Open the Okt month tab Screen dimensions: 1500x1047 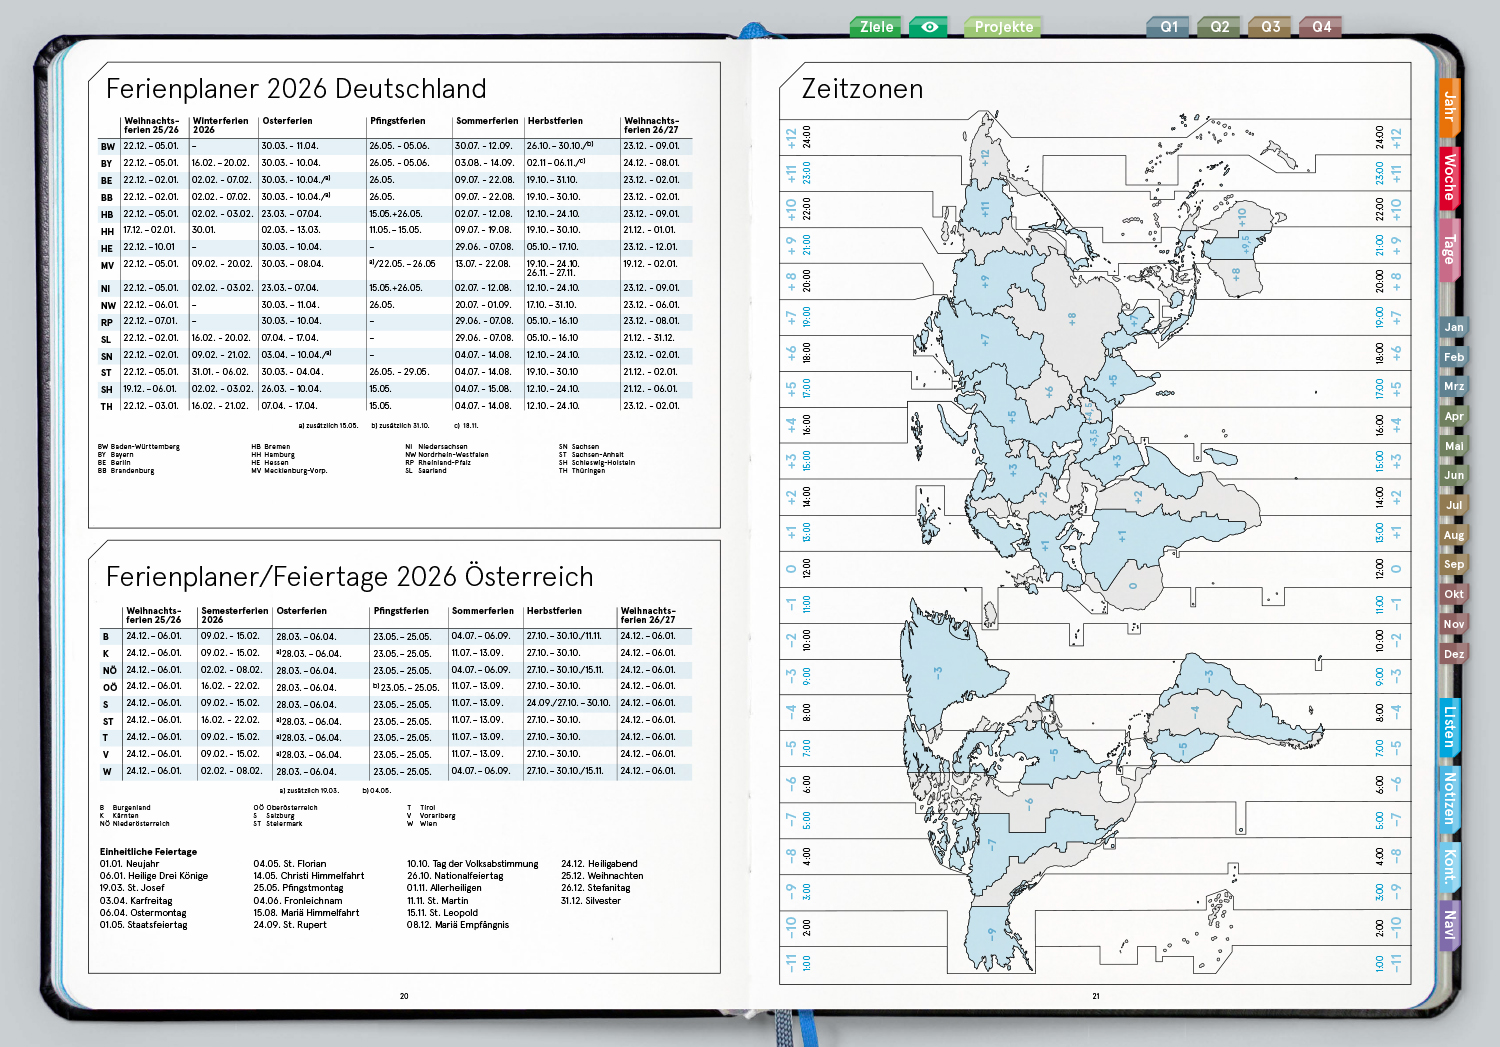point(1453,594)
